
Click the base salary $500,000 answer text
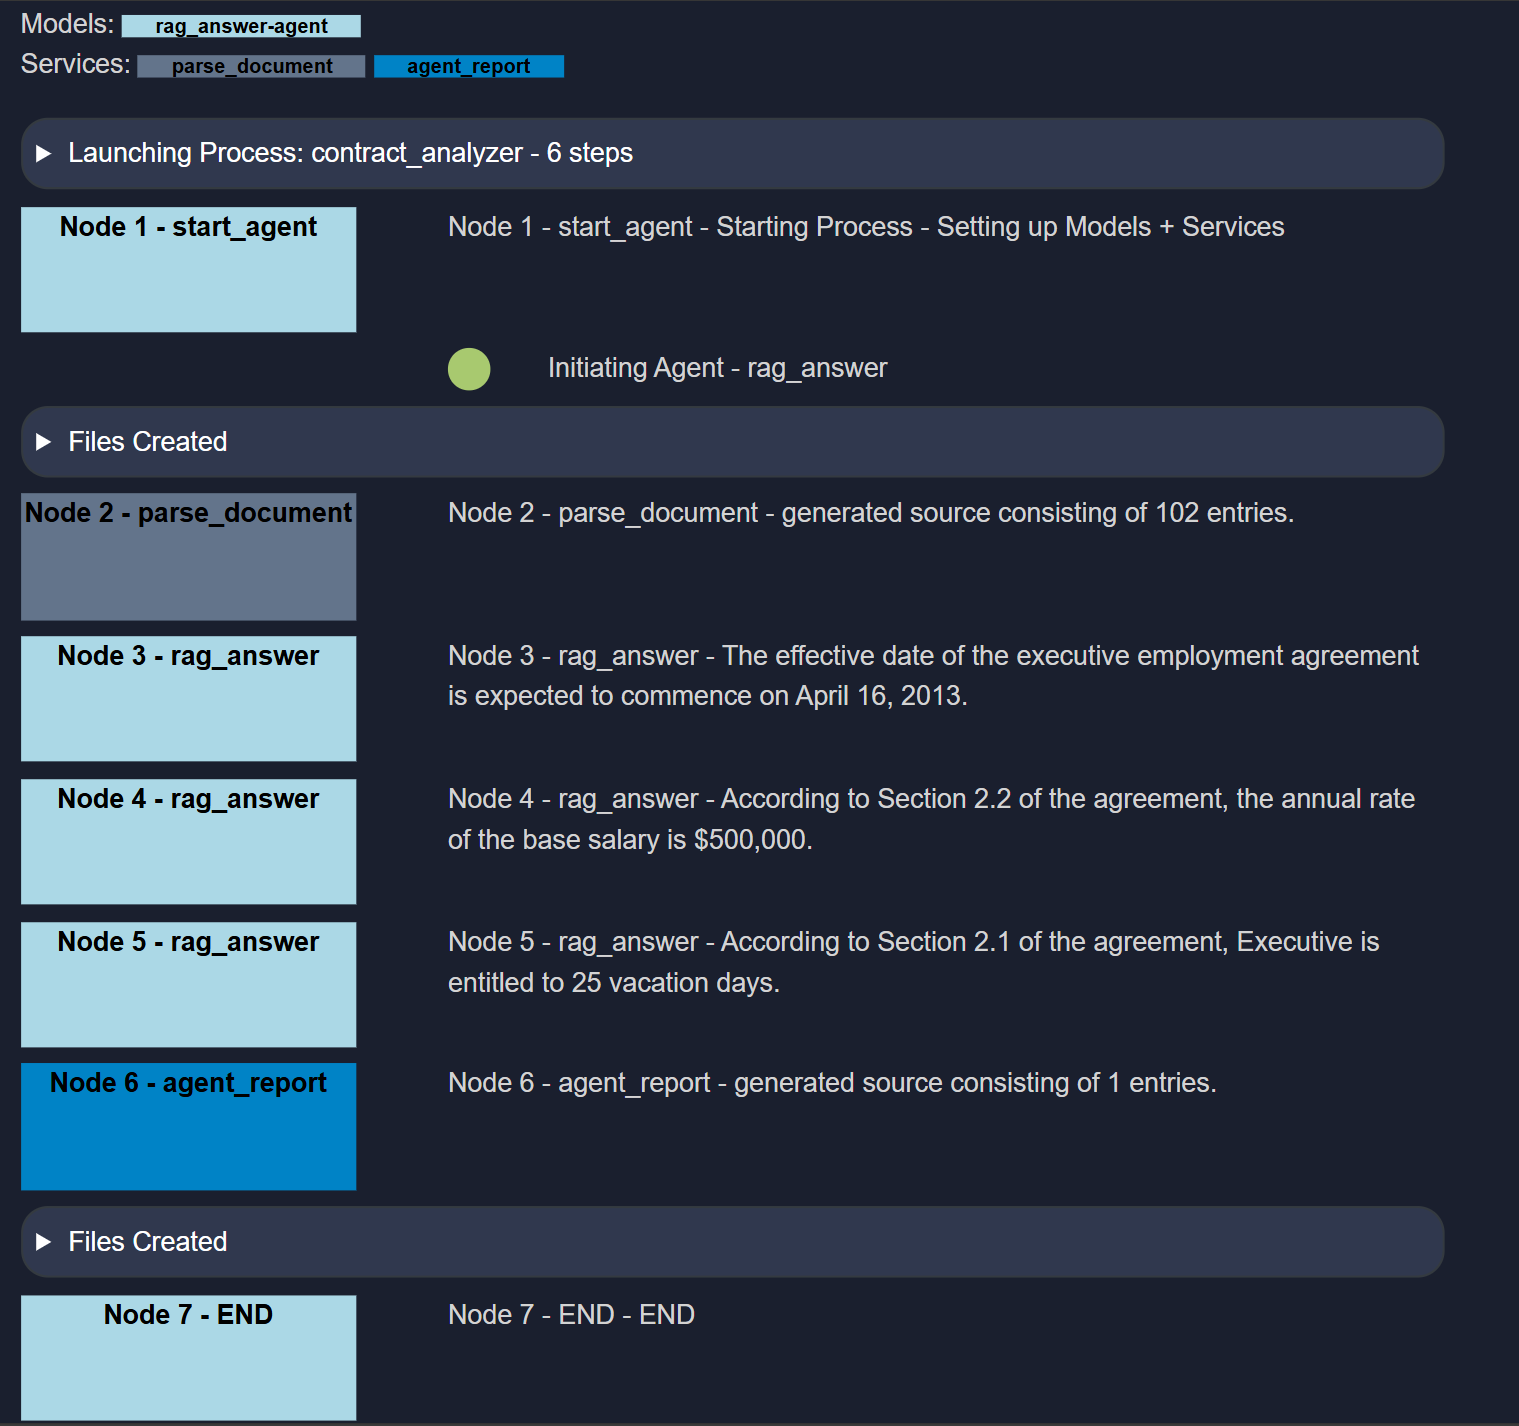[x=930, y=819]
